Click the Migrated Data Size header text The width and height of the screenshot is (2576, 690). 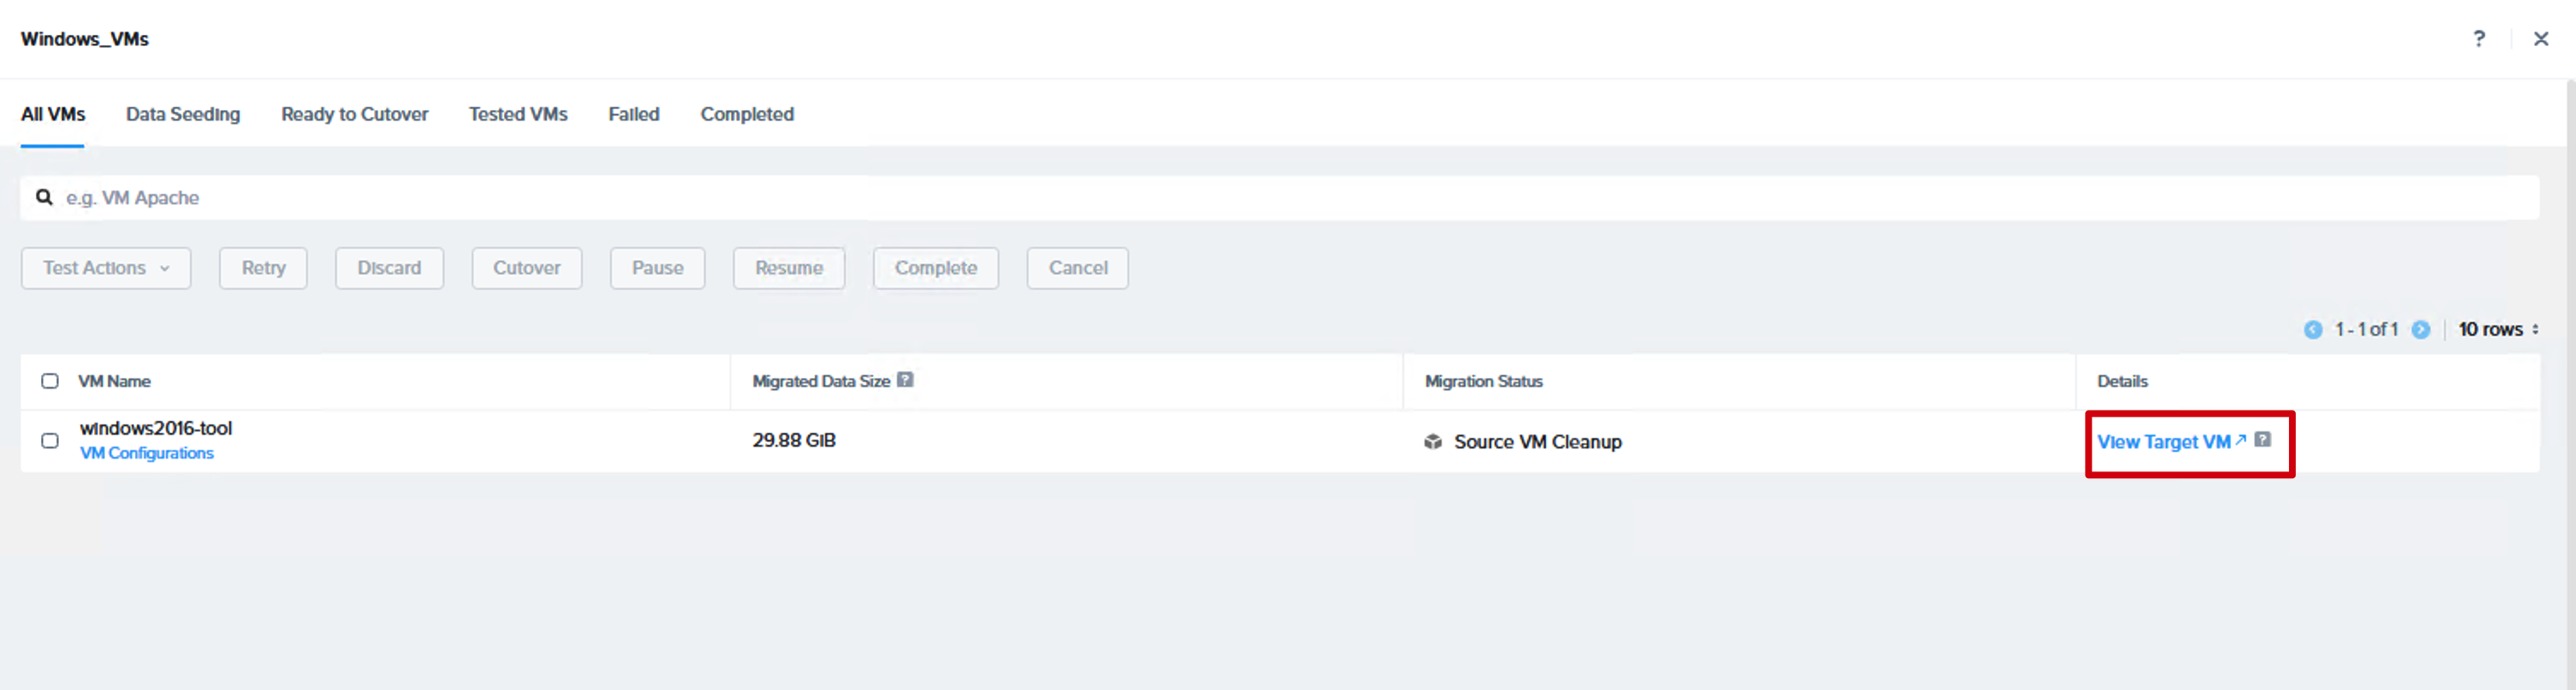point(821,381)
